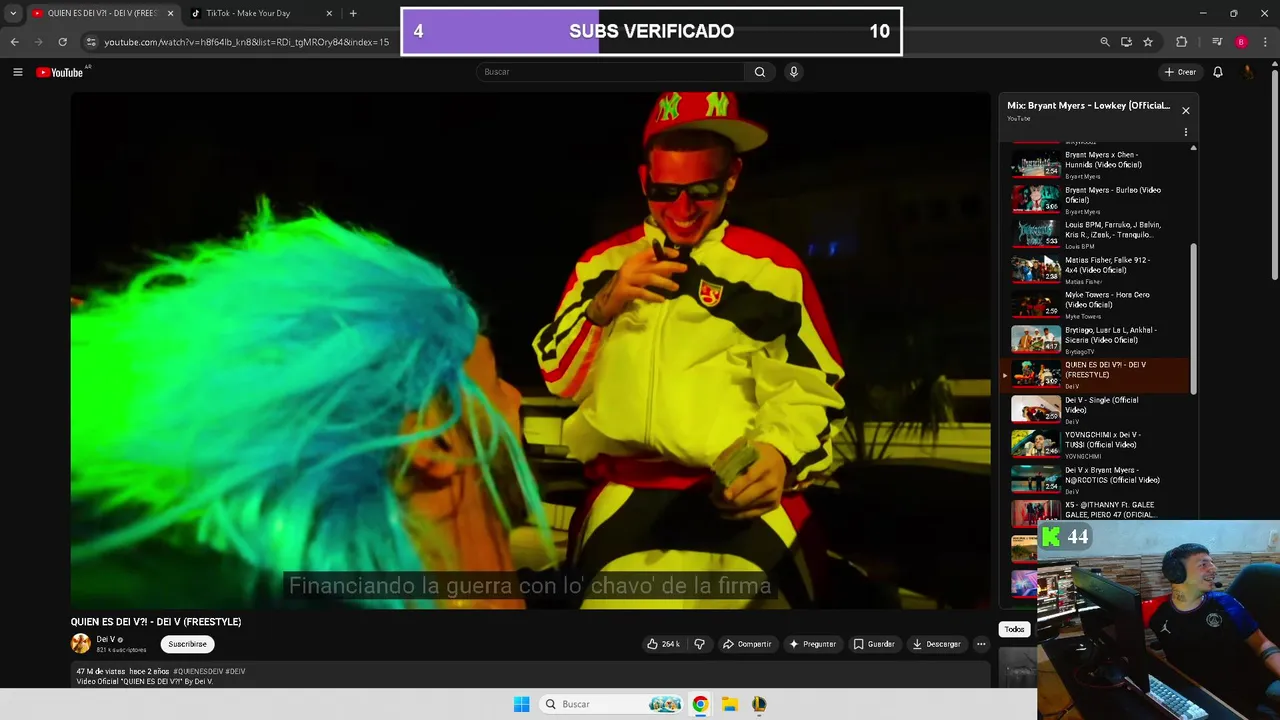Open the Windows Start button

pos(521,704)
